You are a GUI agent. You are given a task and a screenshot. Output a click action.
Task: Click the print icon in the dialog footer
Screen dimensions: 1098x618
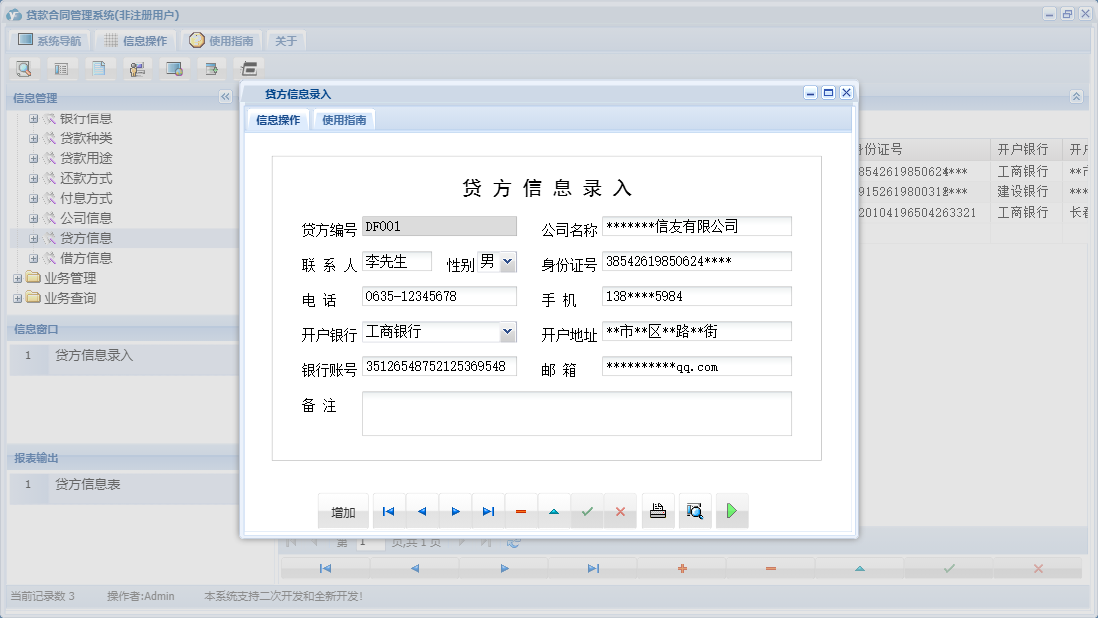(657, 510)
